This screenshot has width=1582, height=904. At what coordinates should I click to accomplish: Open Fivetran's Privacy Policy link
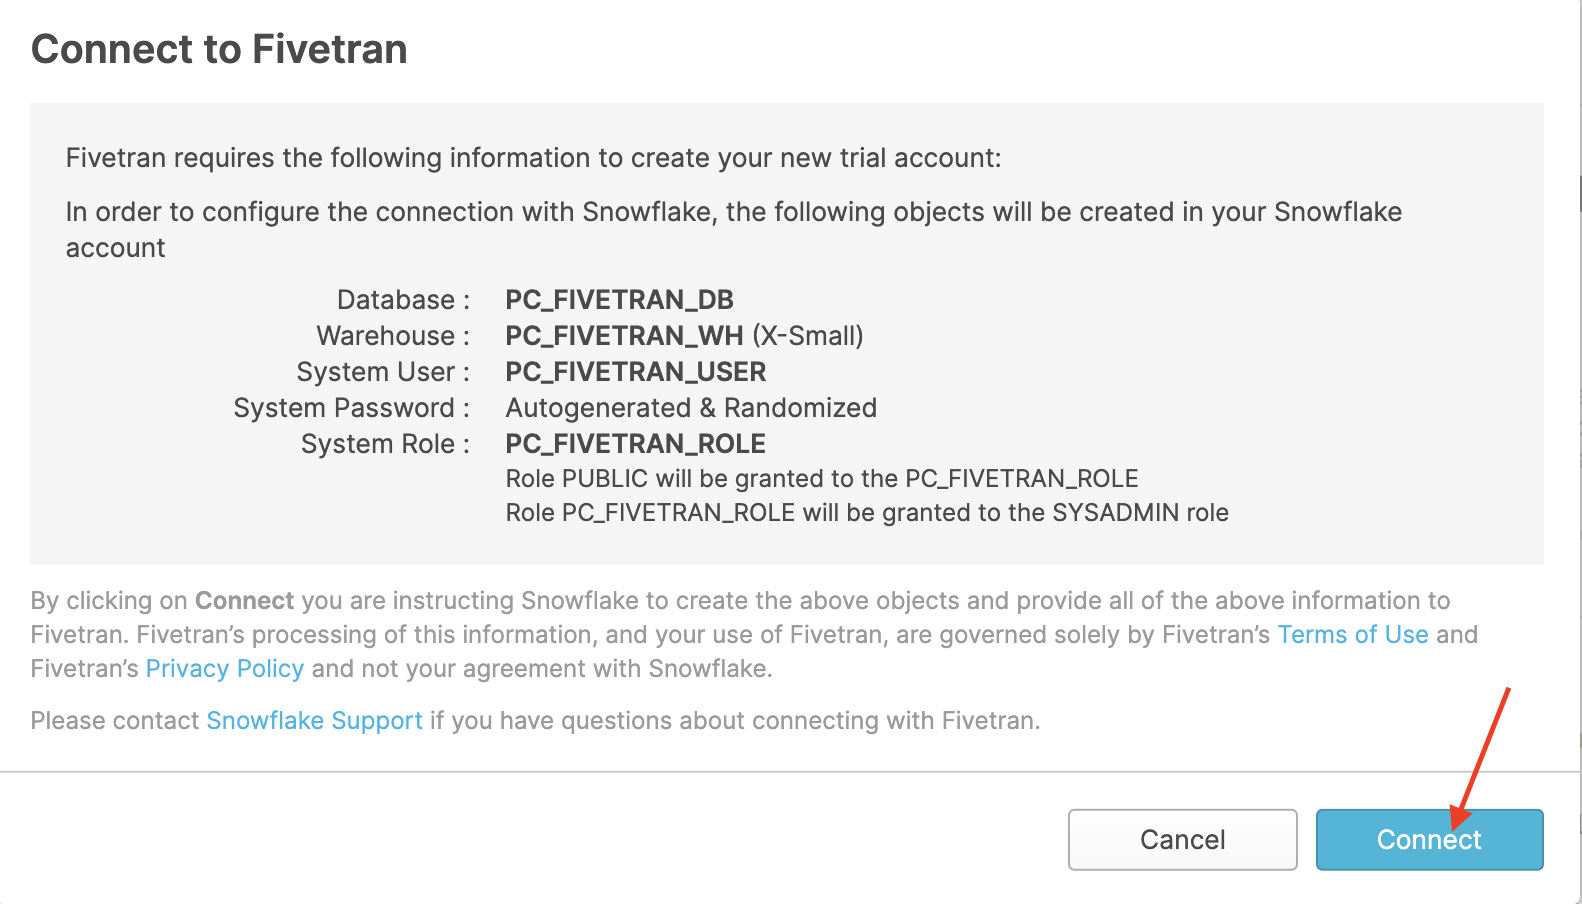(x=224, y=668)
